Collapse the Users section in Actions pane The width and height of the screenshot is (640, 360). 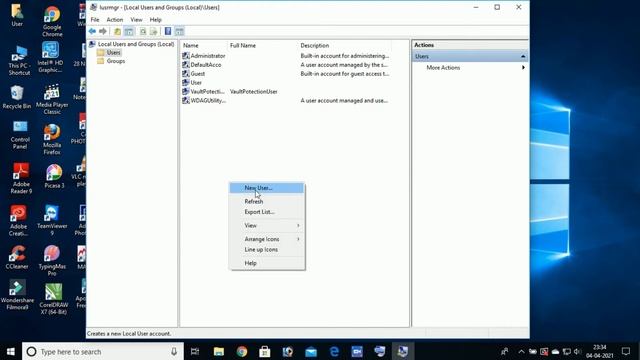(523, 56)
